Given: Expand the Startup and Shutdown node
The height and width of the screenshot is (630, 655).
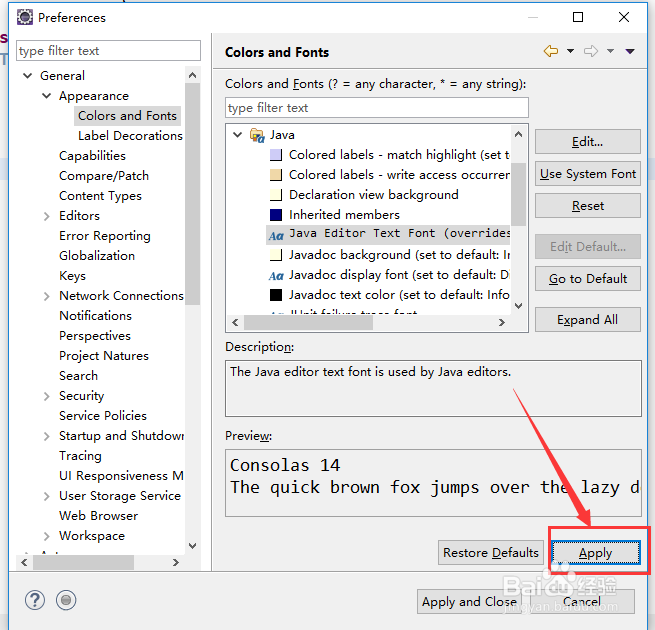Looking at the screenshot, I should [x=47, y=436].
